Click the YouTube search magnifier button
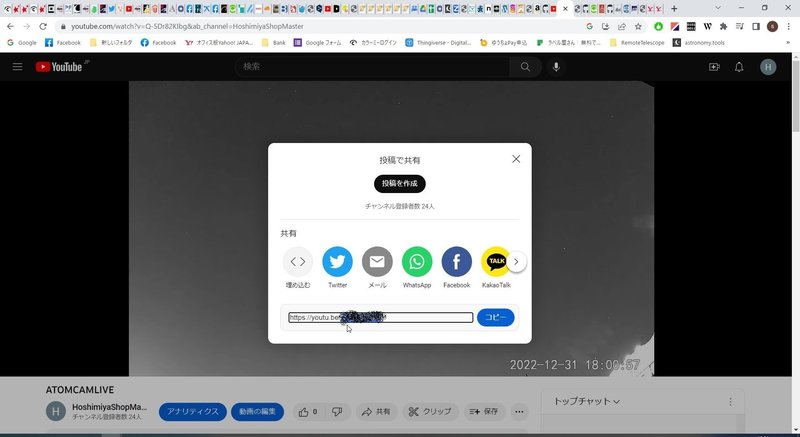 coord(525,67)
